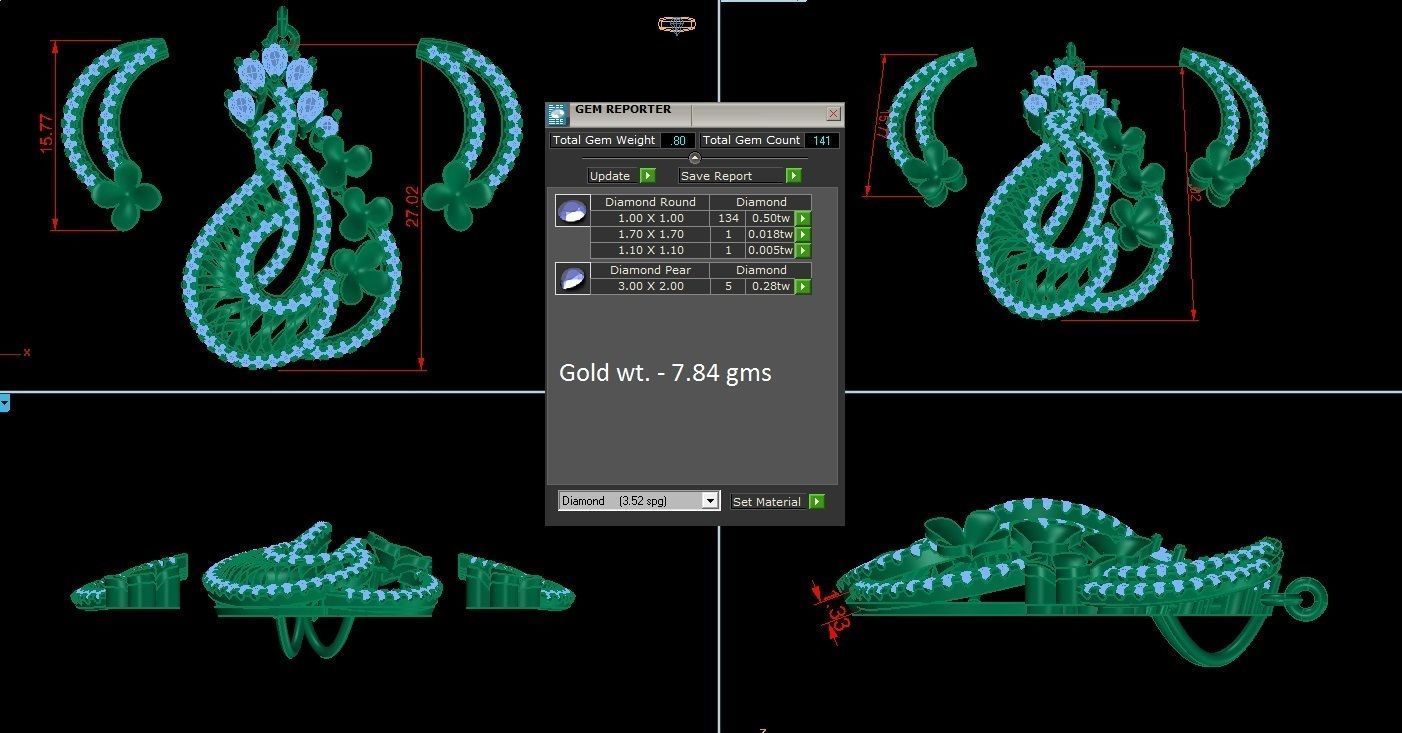Click green arrow in 1.00 X 1.00 row
This screenshot has width=1402, height=733.
[803, 218]
